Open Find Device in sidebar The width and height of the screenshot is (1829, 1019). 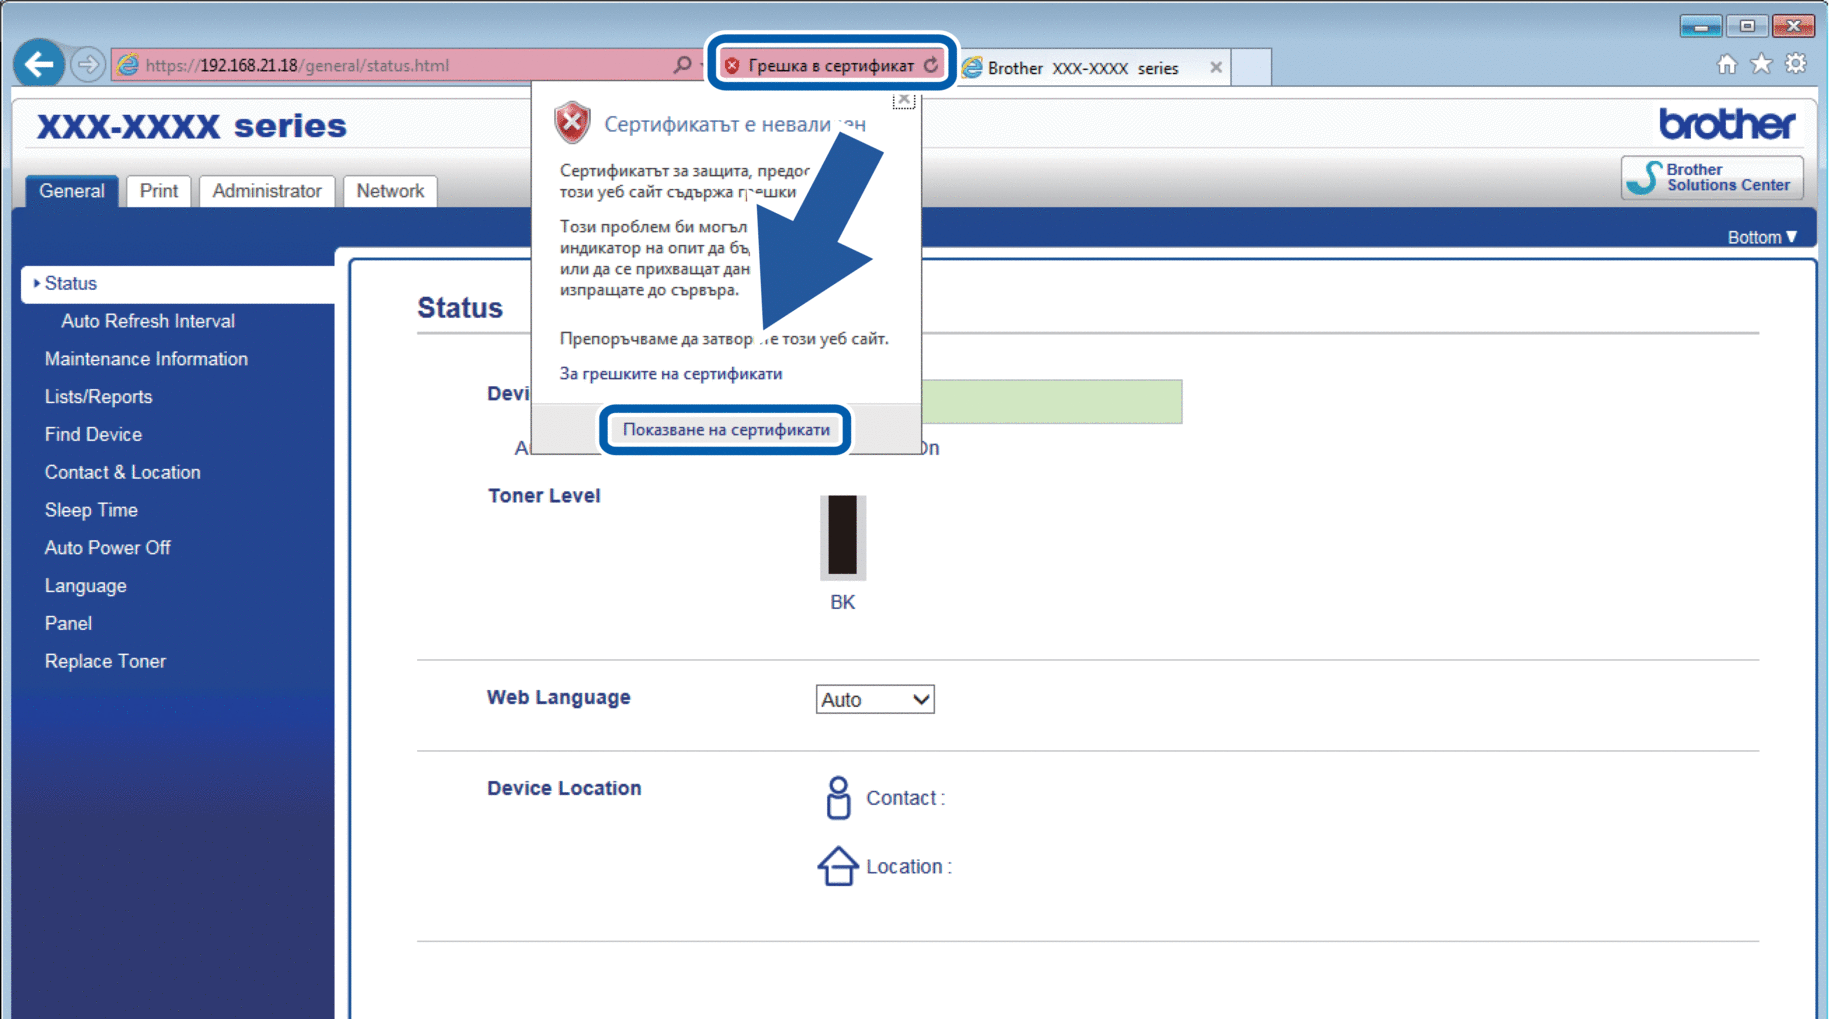(93, 435)
